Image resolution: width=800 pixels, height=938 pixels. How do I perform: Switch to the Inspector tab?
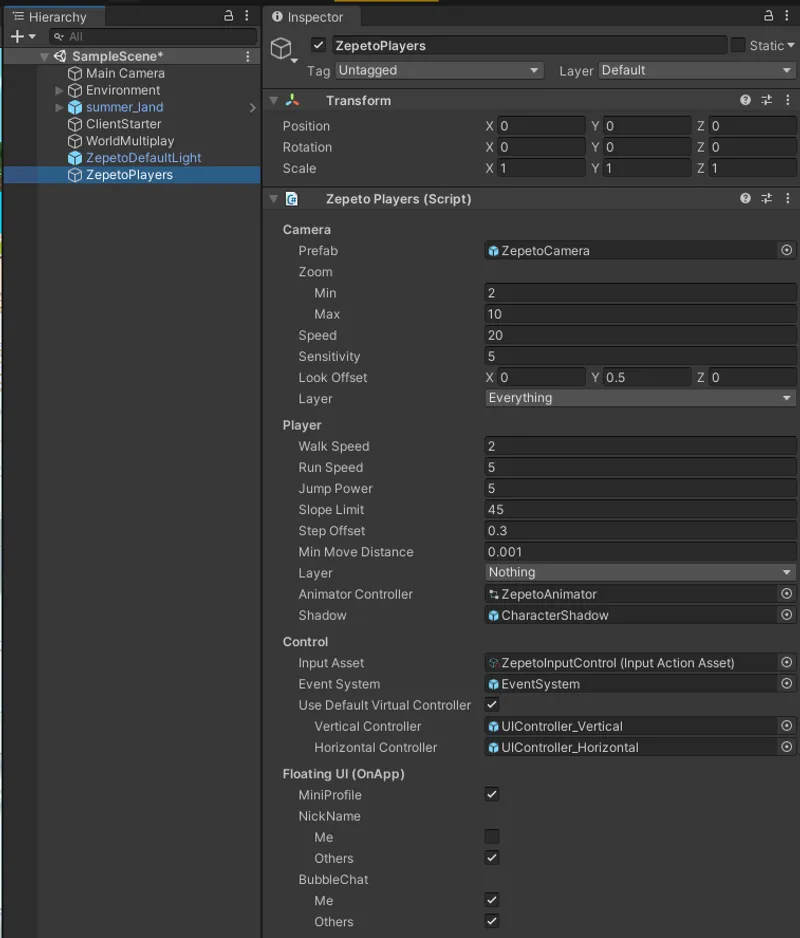click(x=310, y=16)
